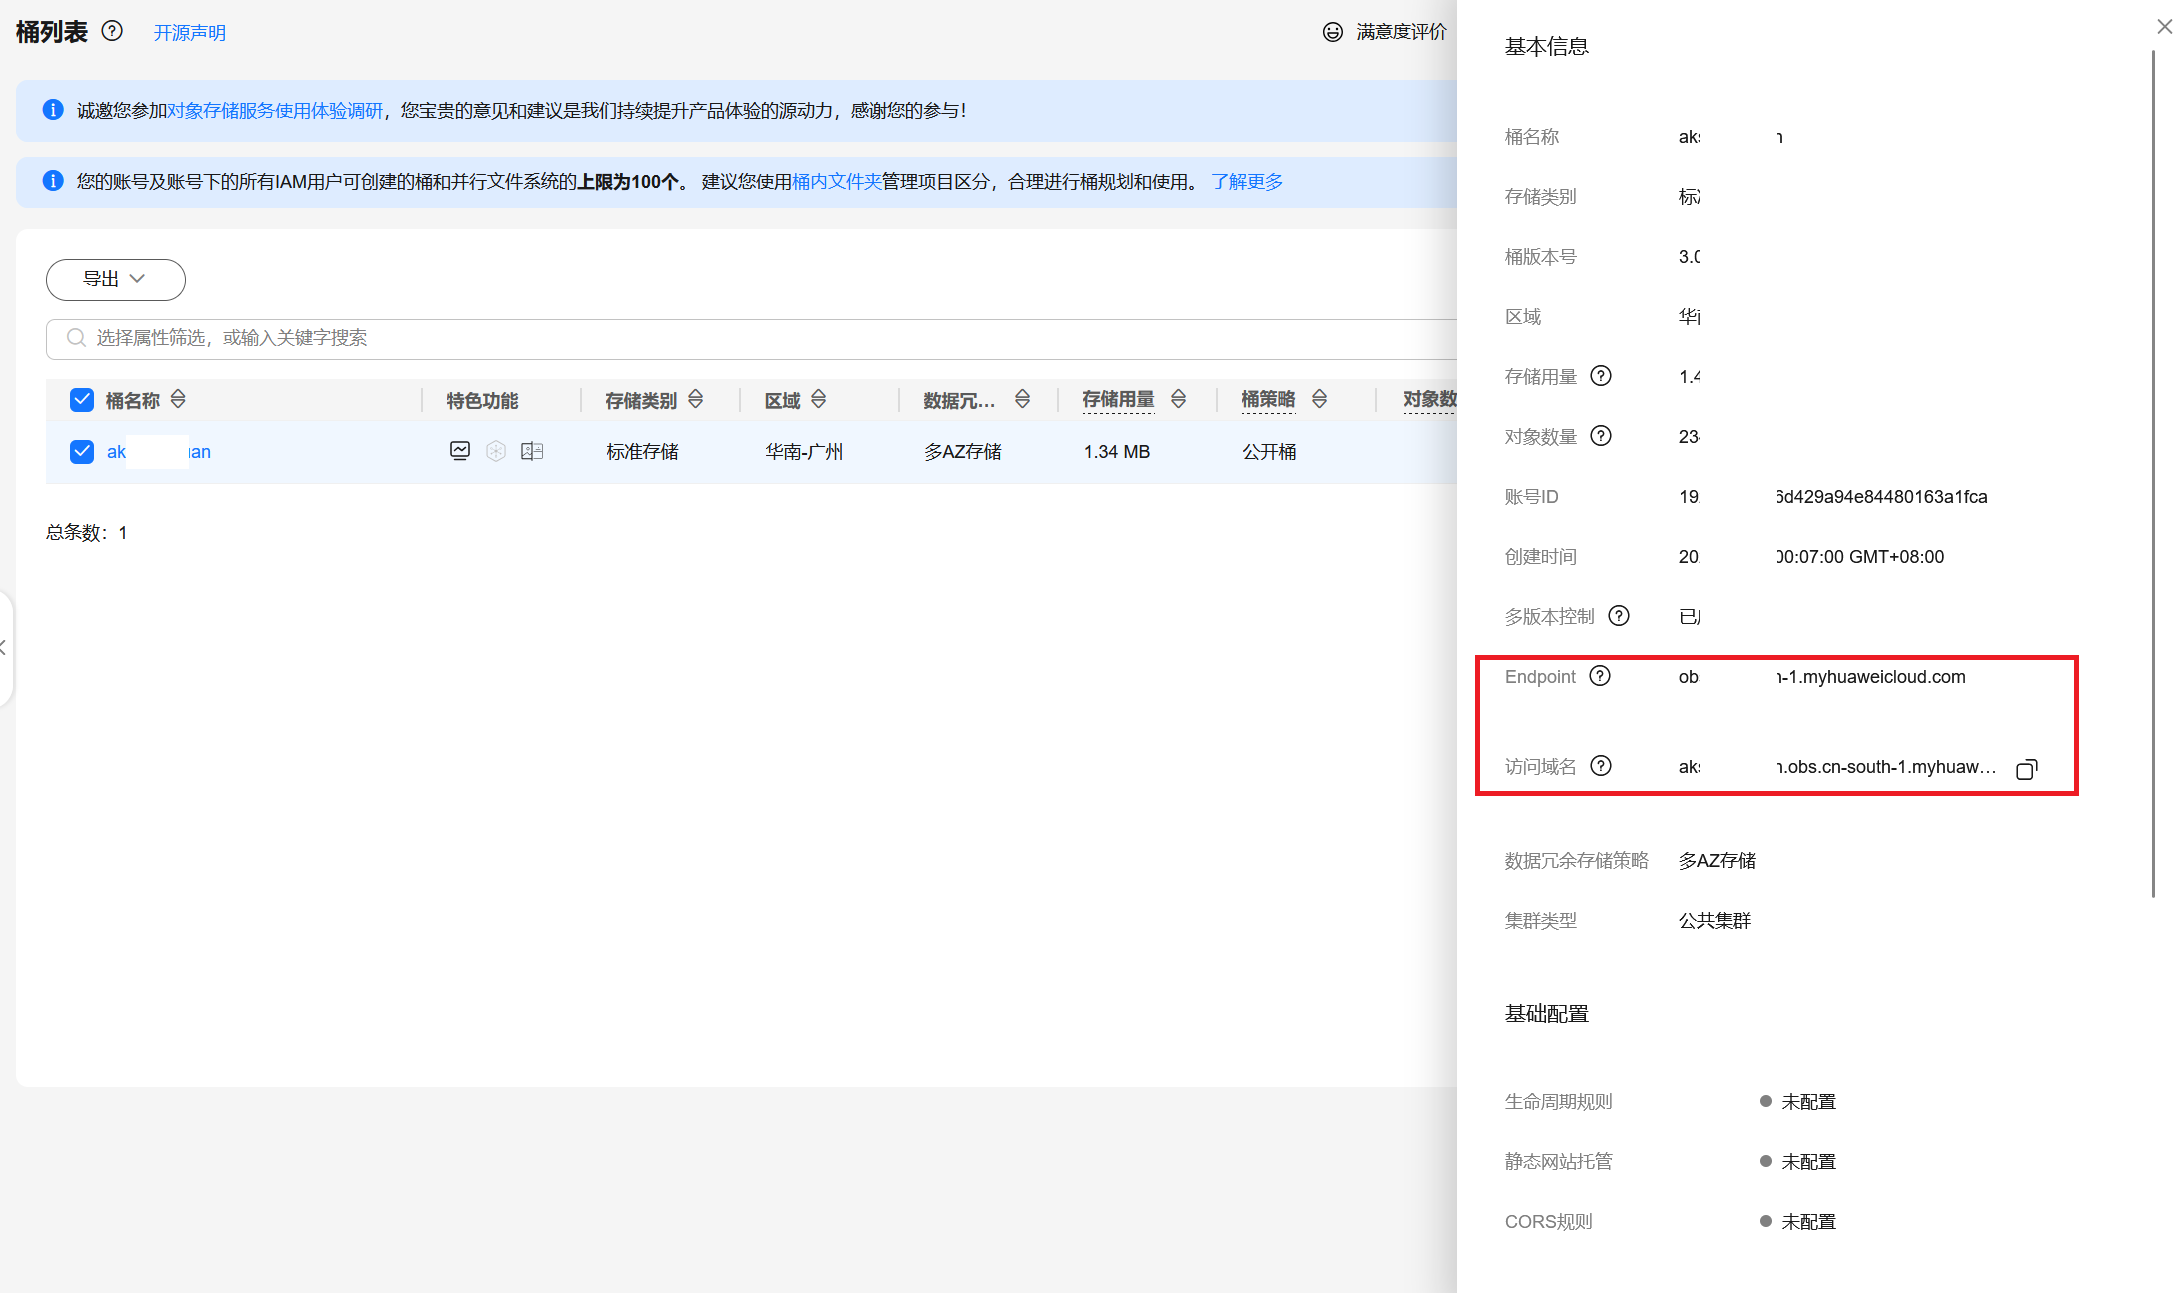Viewport: 2179px width, 1293px height.
Task: Close the 基本信息 details panel
Action: [2164, 27]
